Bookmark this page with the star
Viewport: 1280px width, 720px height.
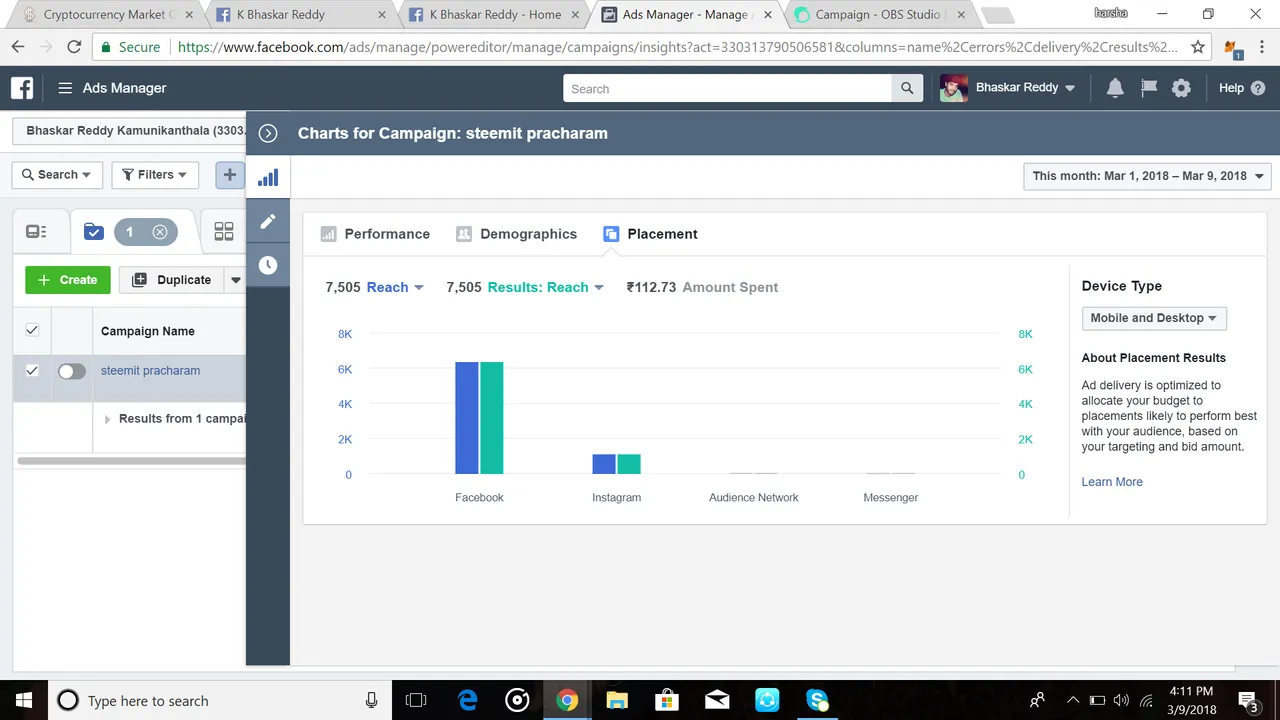1198,47
